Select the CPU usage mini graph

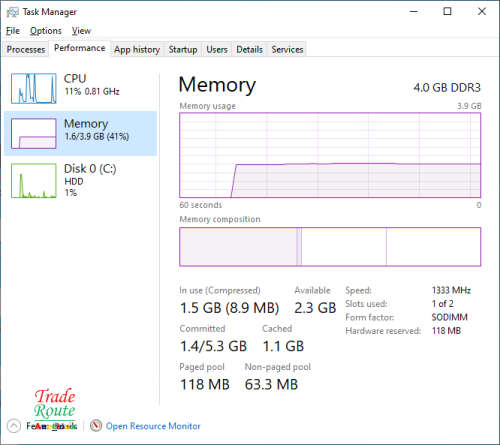click(x=34, y=88)
